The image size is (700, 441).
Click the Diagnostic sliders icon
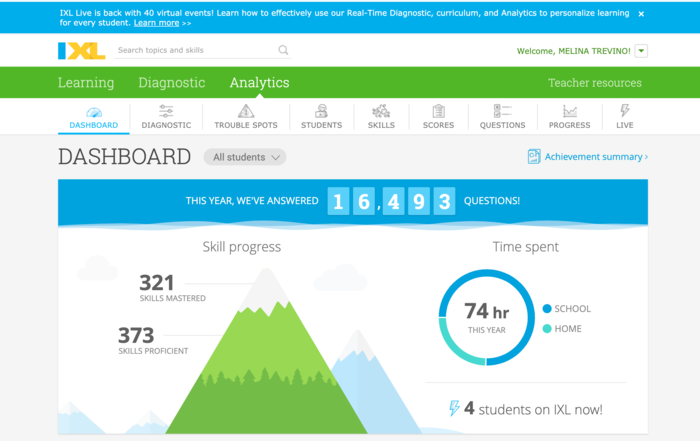point(166,112)
